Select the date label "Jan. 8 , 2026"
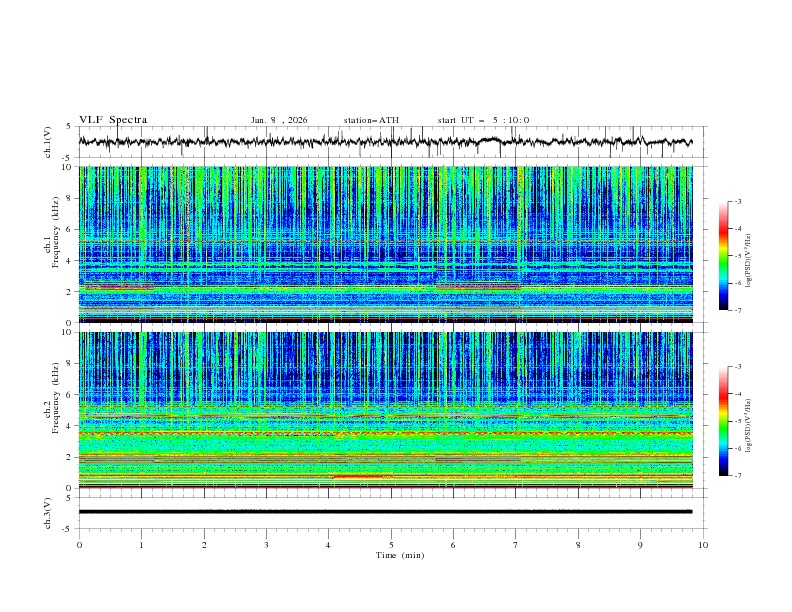Screen dimensions: 792x612 click(279, 120)
